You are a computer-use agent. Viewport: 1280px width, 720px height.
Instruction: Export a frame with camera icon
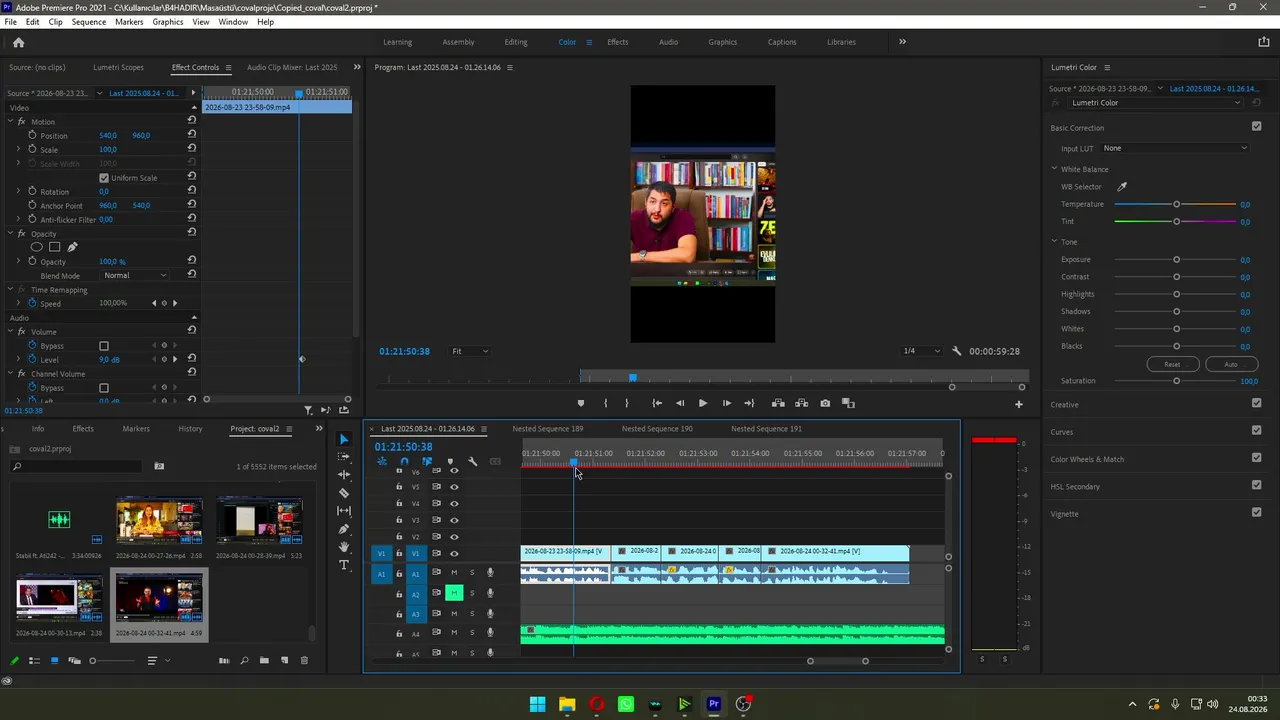(x=825, y=403)
